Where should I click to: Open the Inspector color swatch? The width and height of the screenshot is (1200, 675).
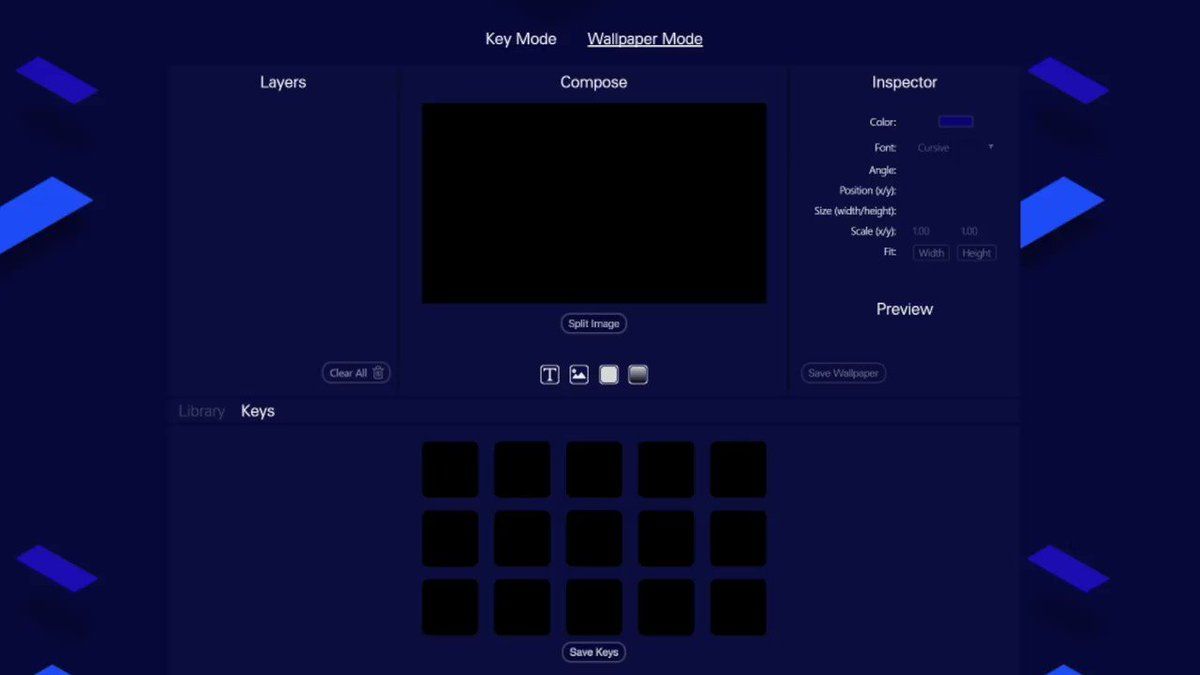[x=956, y=122]
